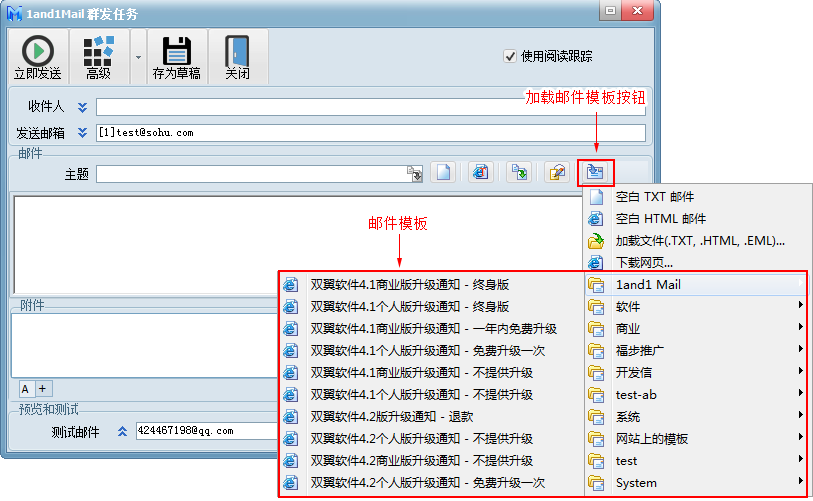Select template 双翼软件4.1商业版升级通知 - 一年内免费升级
813x501 pixels.
(432, 329)
